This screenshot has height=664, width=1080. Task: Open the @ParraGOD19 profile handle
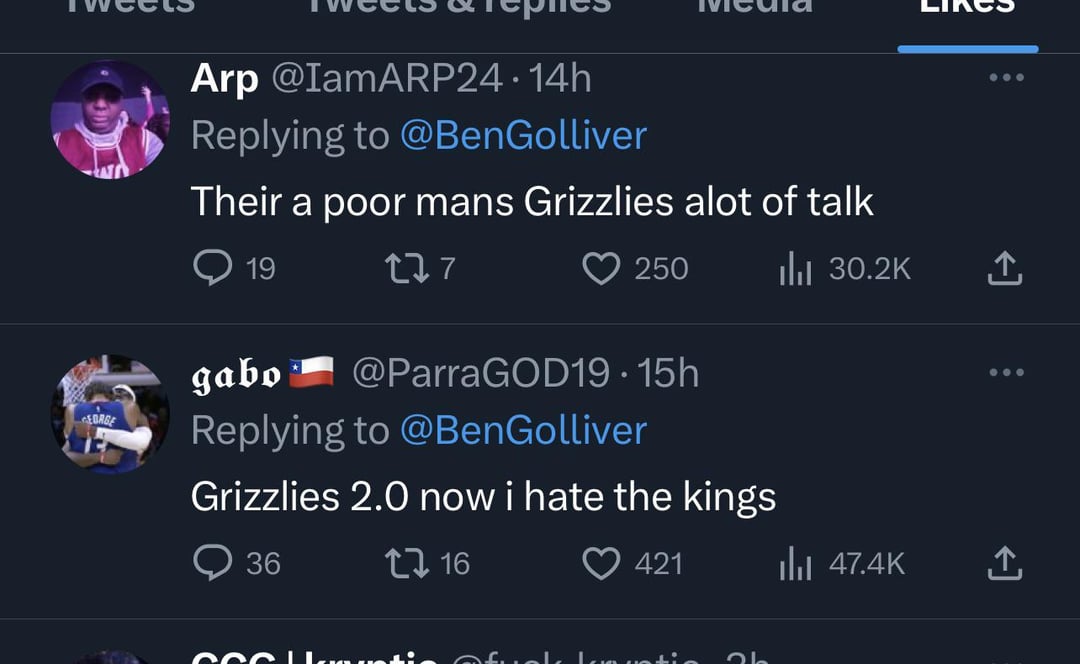tap(480, 373)
